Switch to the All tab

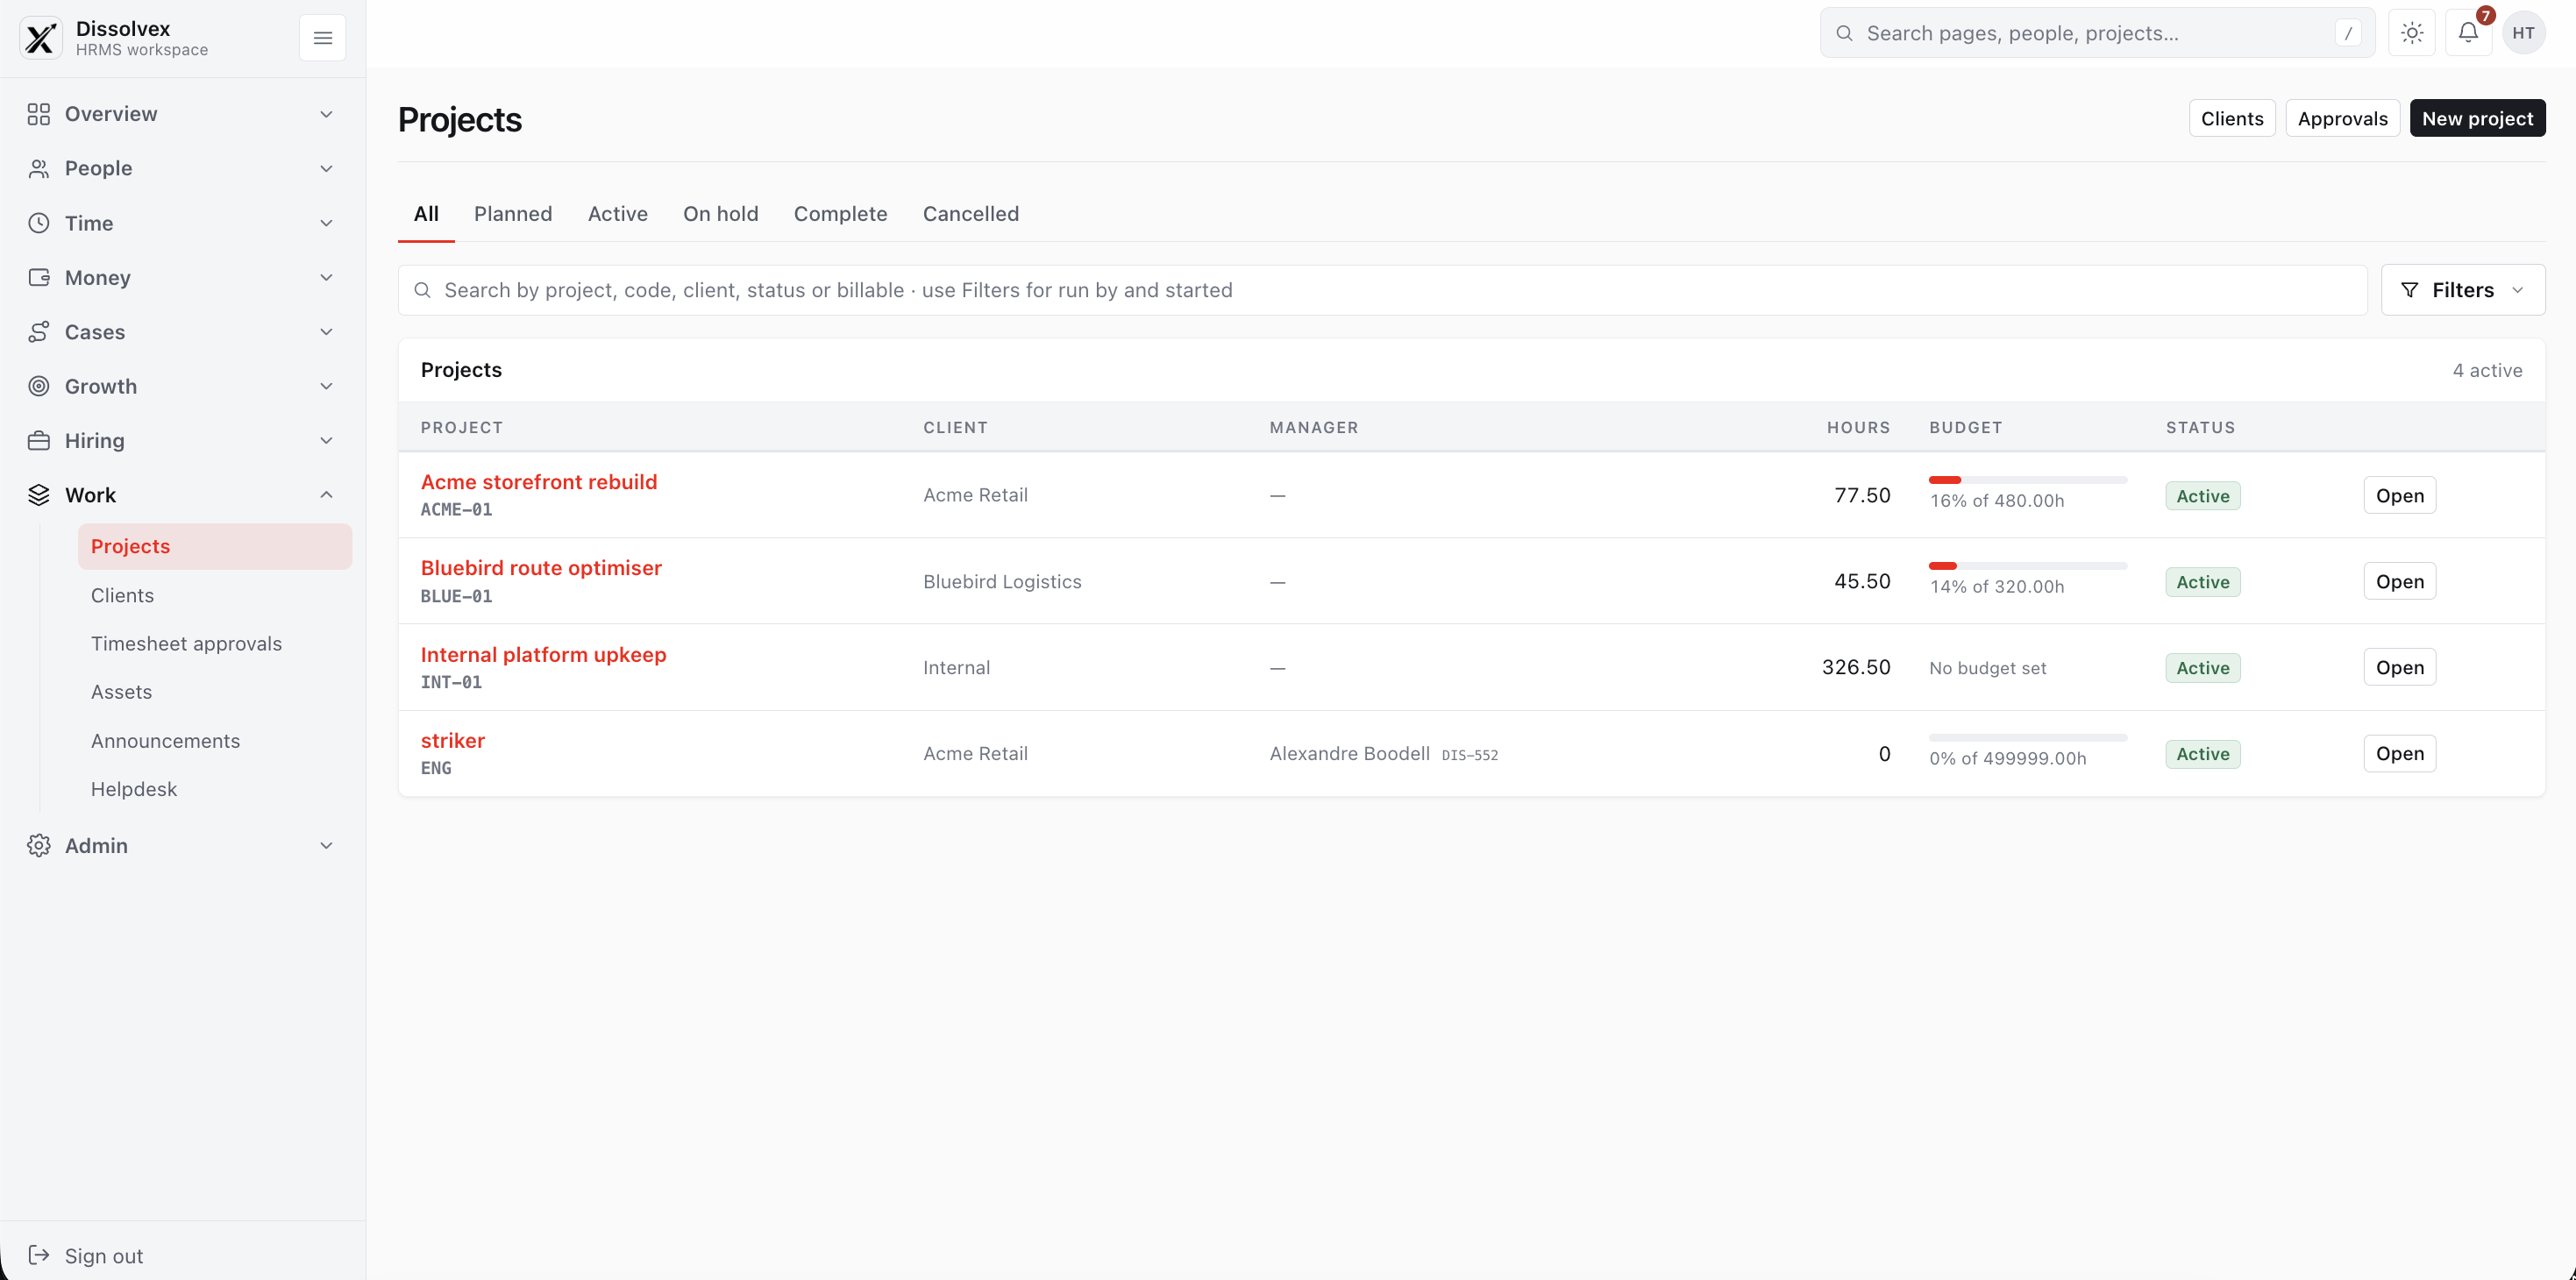[x=426, y=214]
